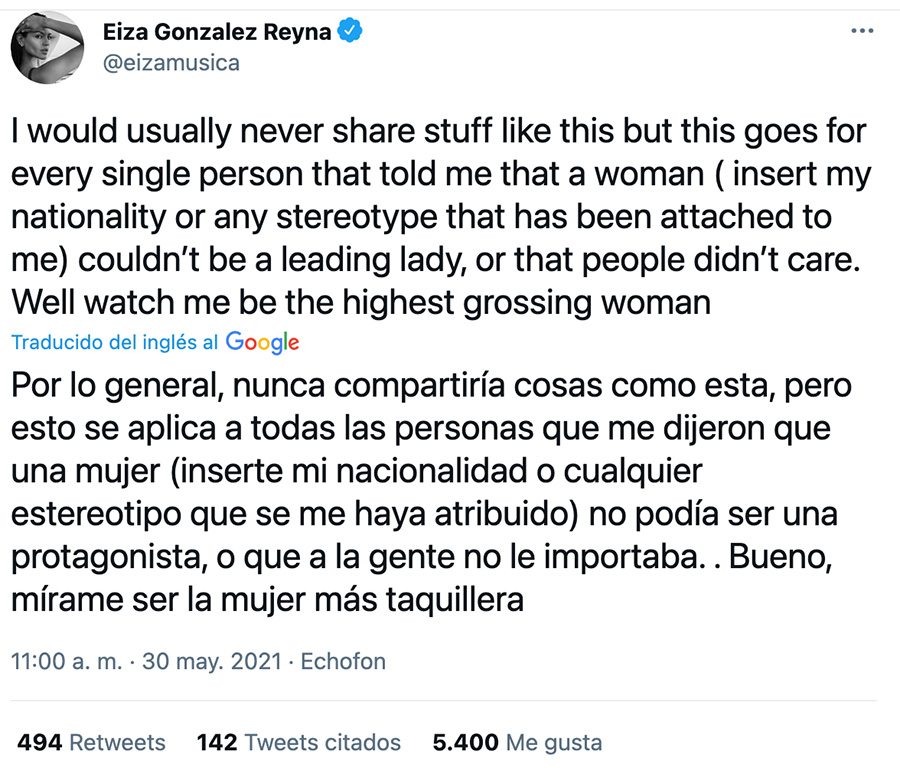
Task: Click the 'highest grossing woman' closing line
Action: [x=361, y=301]
